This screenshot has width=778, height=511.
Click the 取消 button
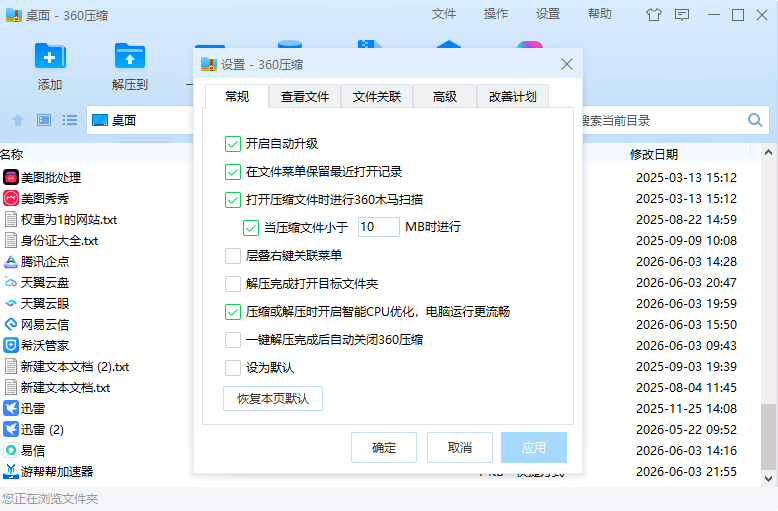460,447
